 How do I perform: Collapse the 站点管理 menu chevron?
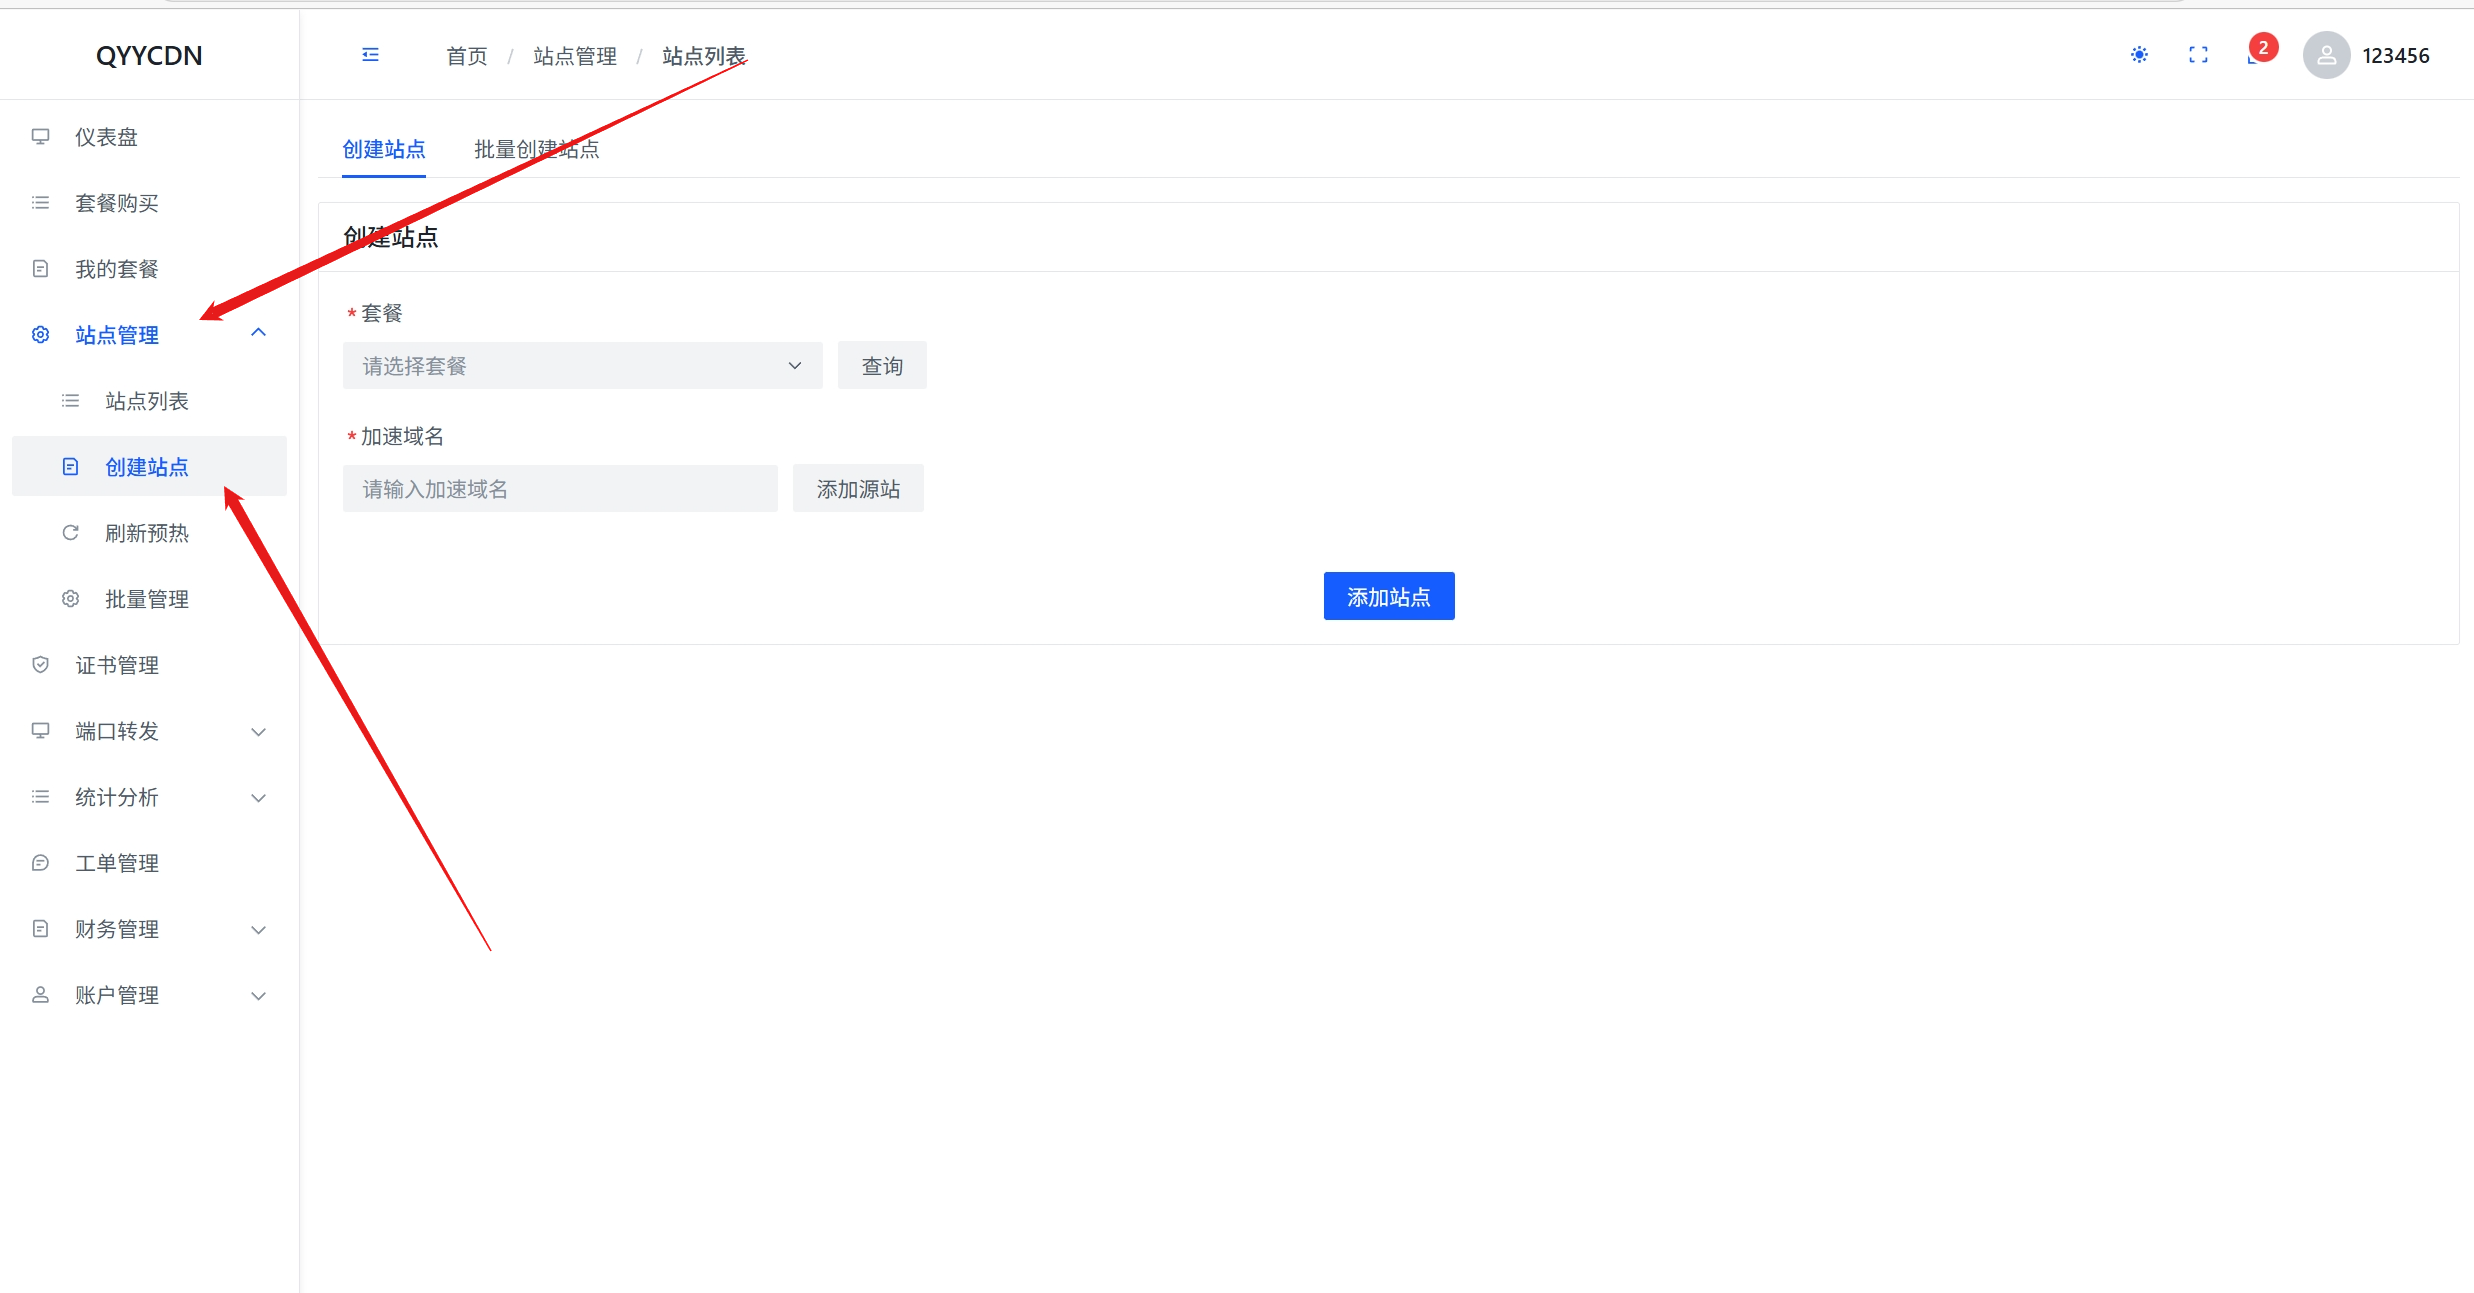point(258,333)
